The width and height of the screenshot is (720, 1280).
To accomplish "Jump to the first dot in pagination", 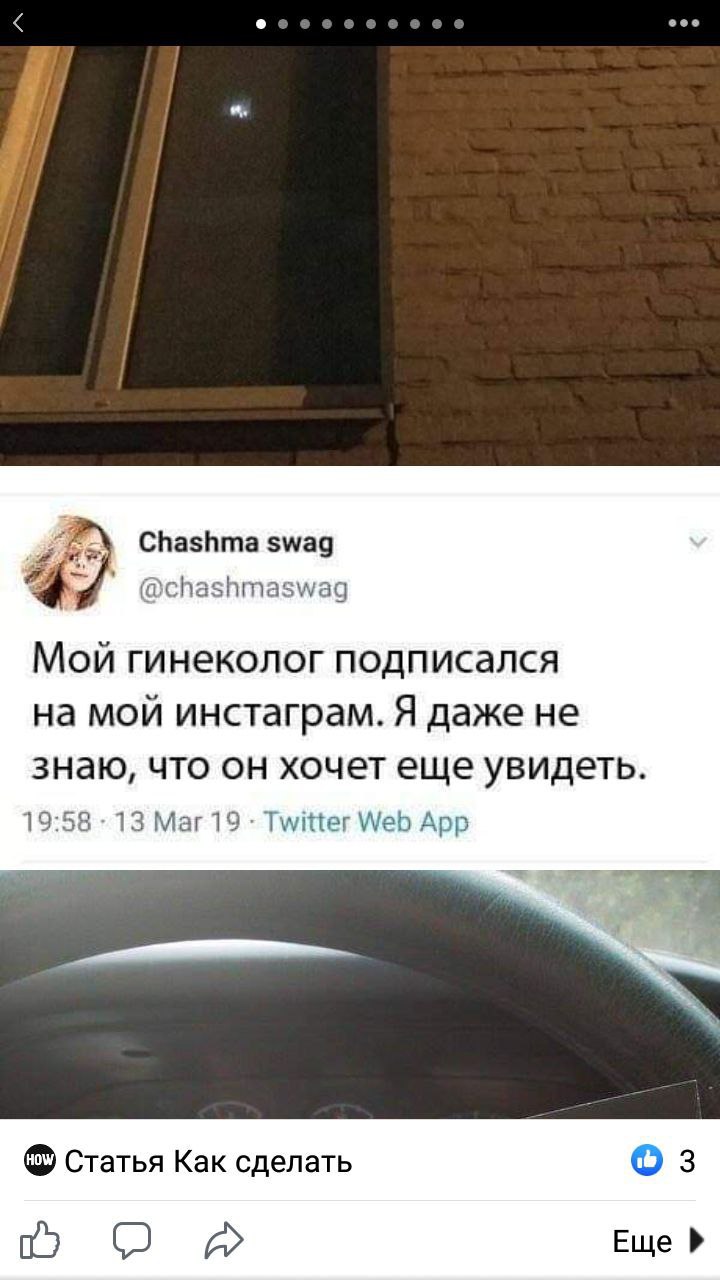I will click(x=261, y=23).
